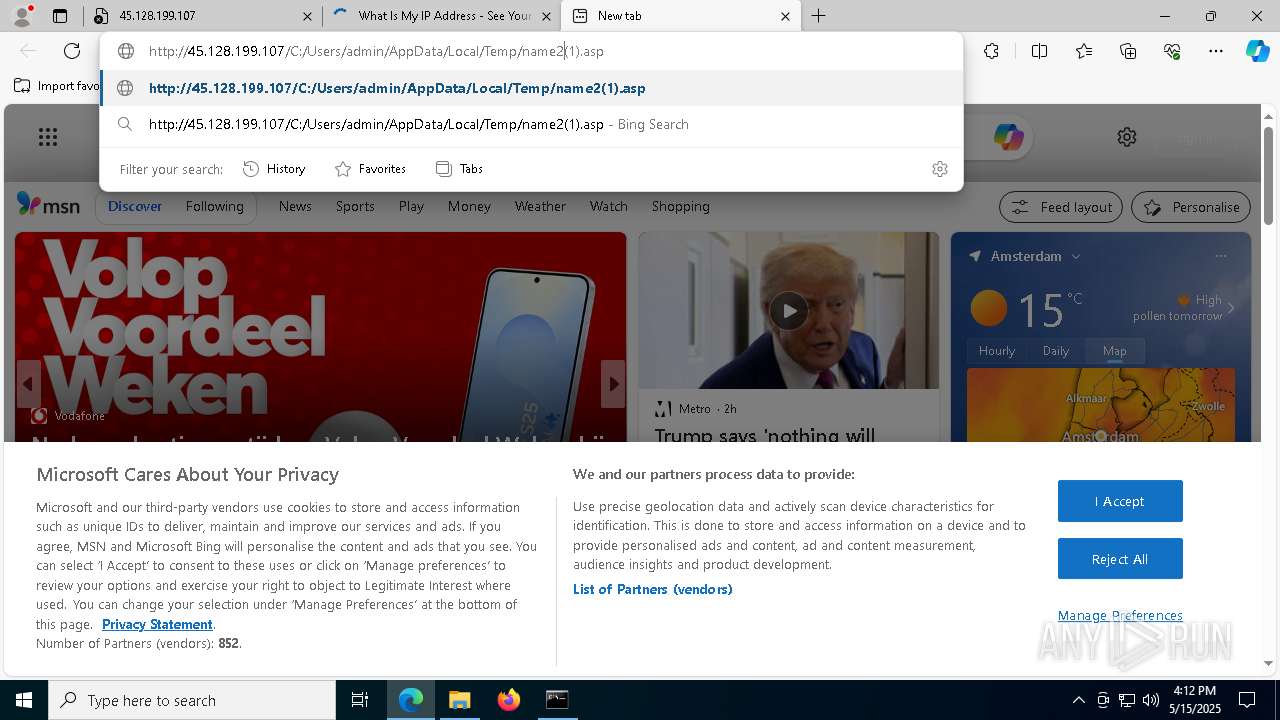The width and height of the screenshot is (1280, 720).
Task: Select the highlighted URL suggestion
Action: [x=532, y=88]
